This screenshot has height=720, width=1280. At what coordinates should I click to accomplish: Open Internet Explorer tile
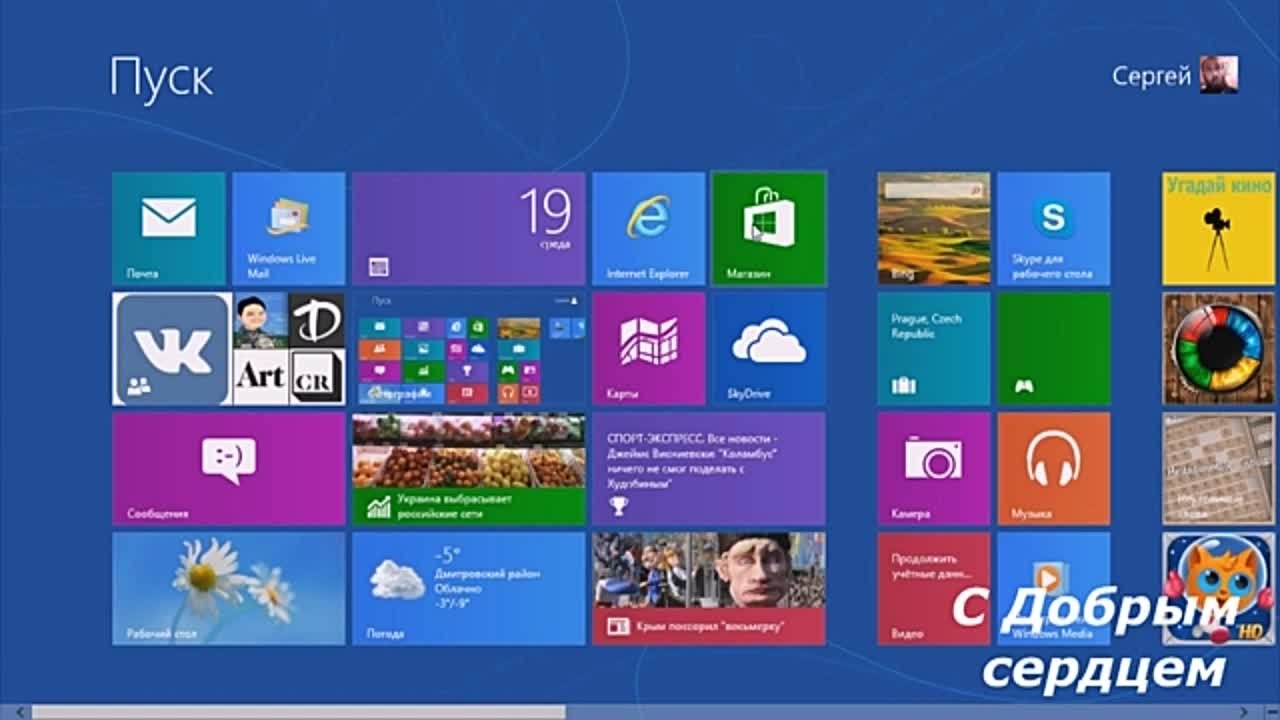(648, 228)
